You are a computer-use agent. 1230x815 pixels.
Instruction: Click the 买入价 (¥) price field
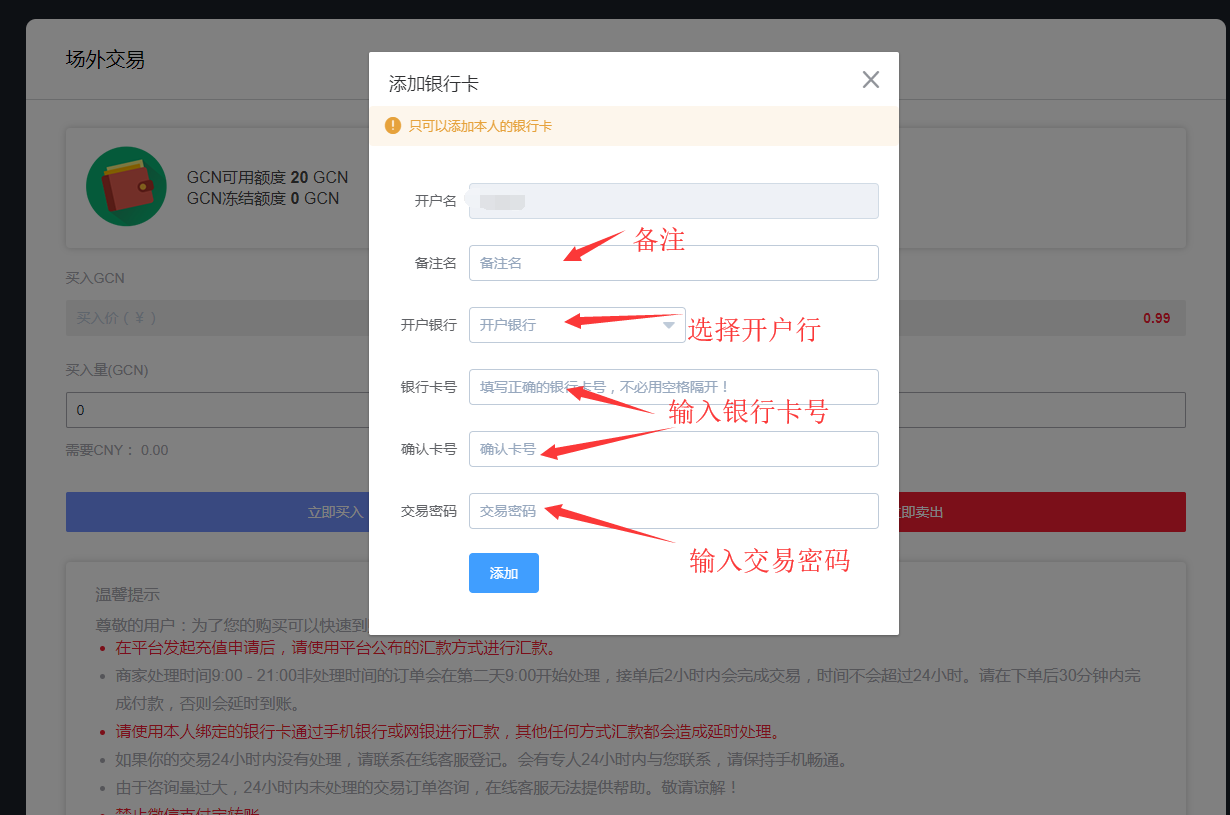click(217, 318)
